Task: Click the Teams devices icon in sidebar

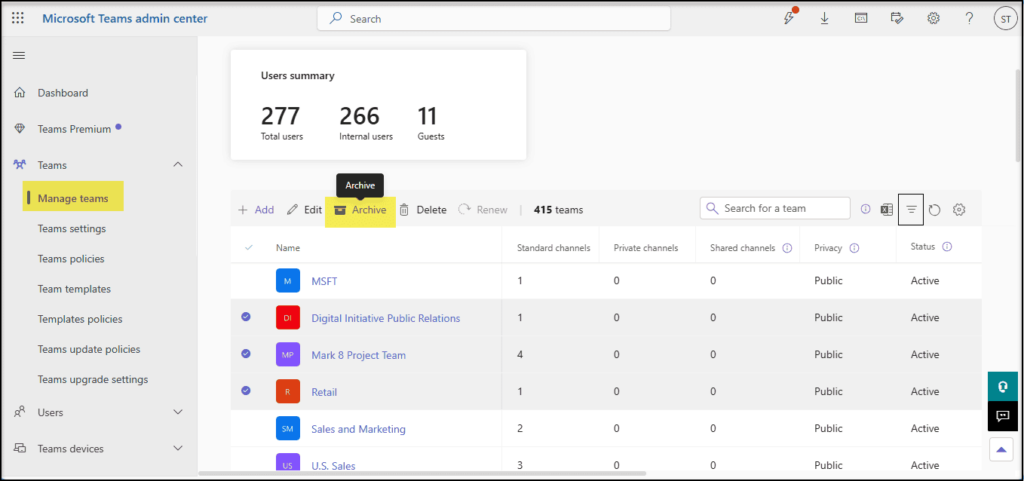Action: [x=20, y=448]
